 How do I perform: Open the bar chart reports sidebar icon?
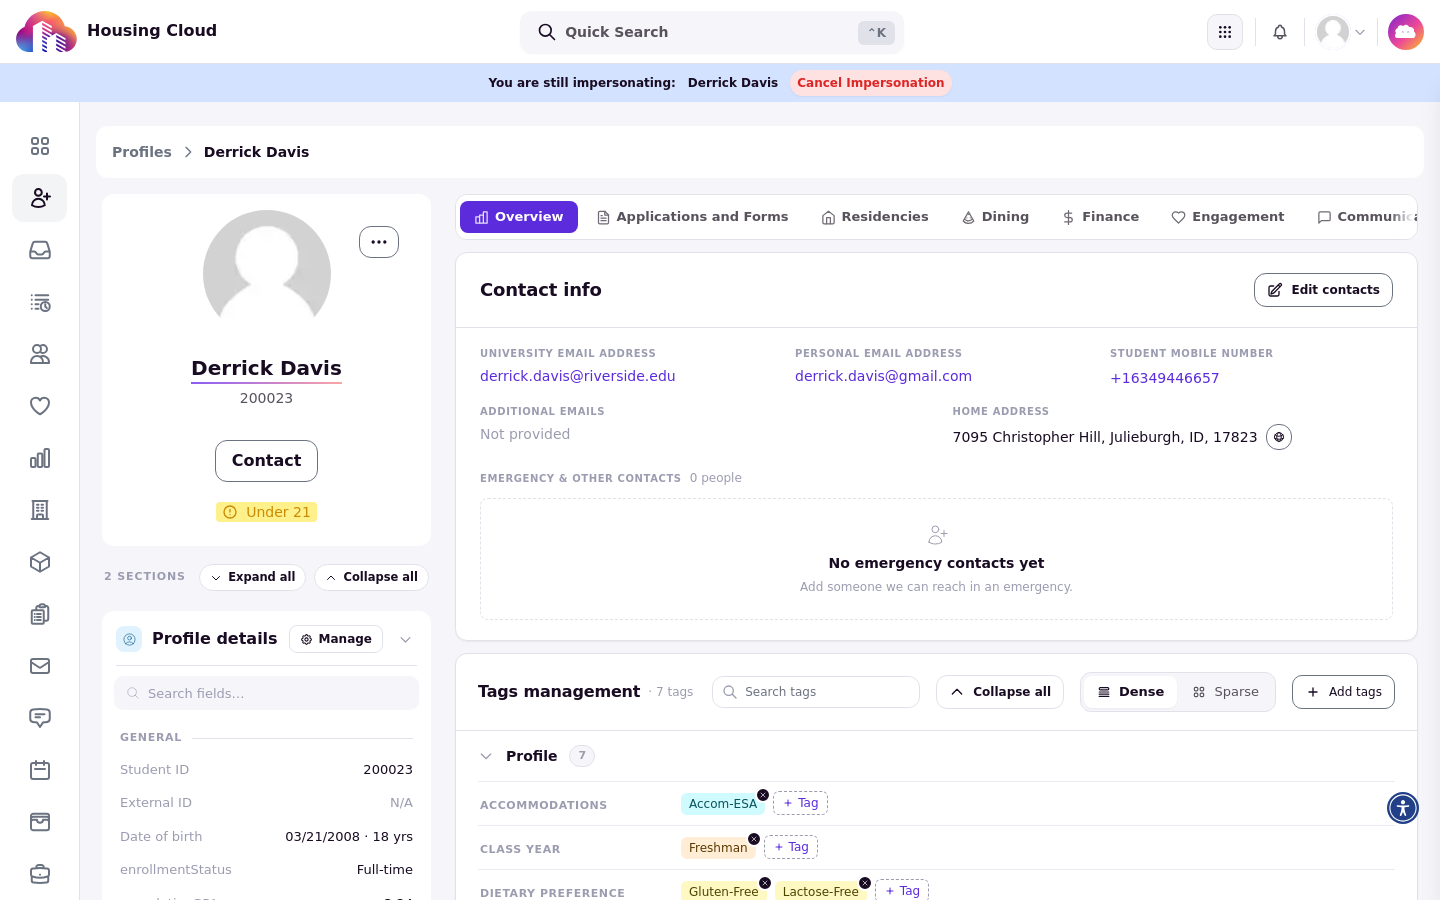coord(40,458)
